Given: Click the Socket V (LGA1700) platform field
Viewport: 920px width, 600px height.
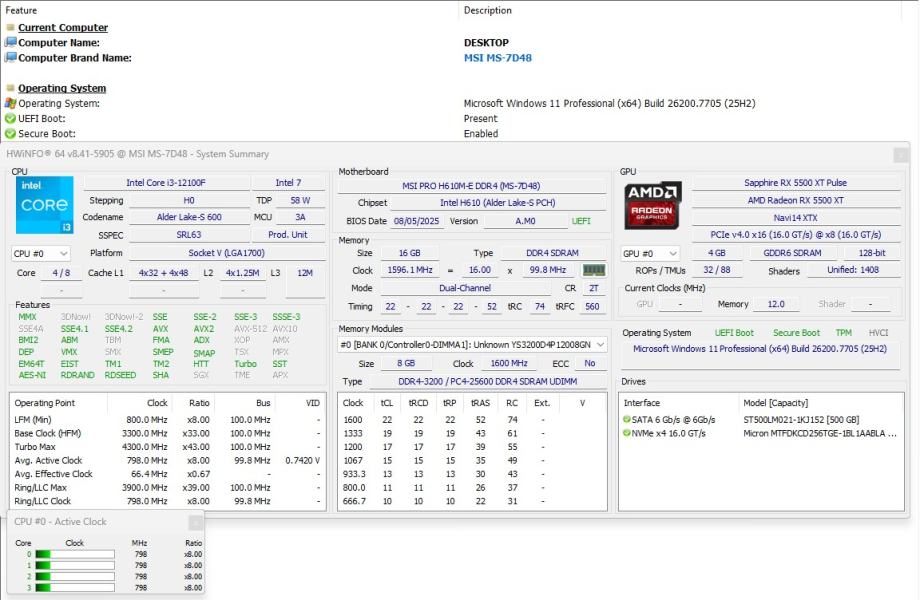Looking at the screenshot, I should click(x=226, y=253).
